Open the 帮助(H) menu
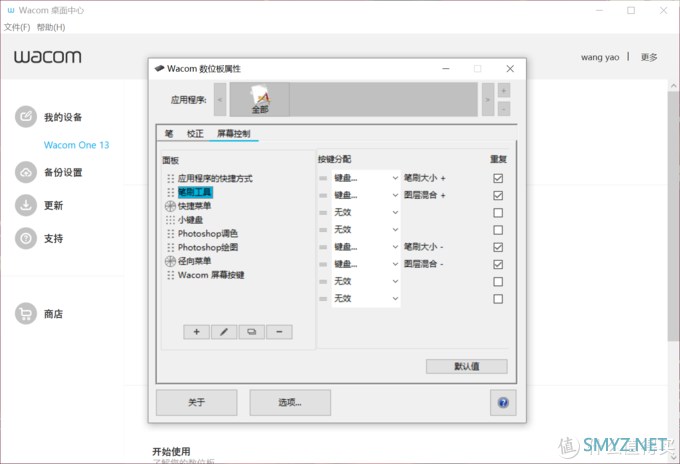This screenshot has height=464, width=680. (51, 27)
